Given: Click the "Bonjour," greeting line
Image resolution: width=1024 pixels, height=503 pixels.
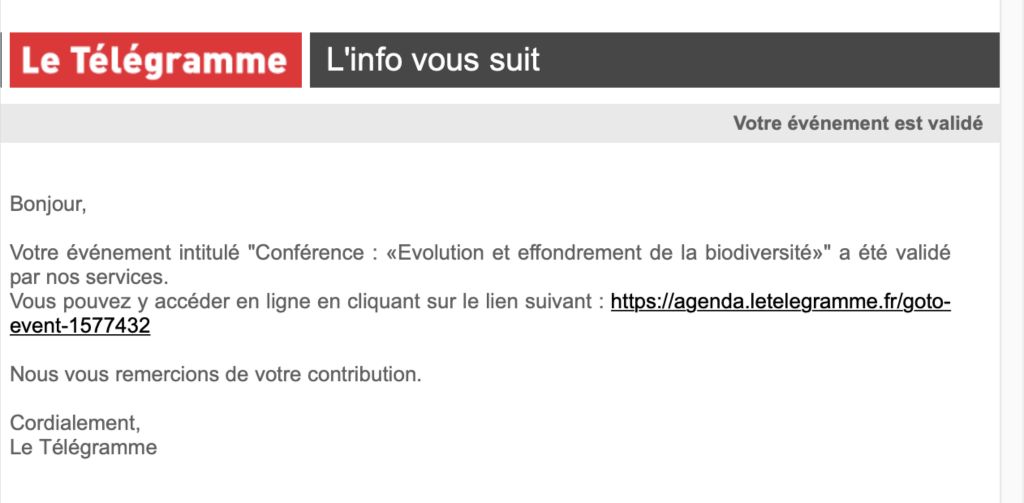Looking at the screenshot, I should pyautogui.click(x=48, y=204).
